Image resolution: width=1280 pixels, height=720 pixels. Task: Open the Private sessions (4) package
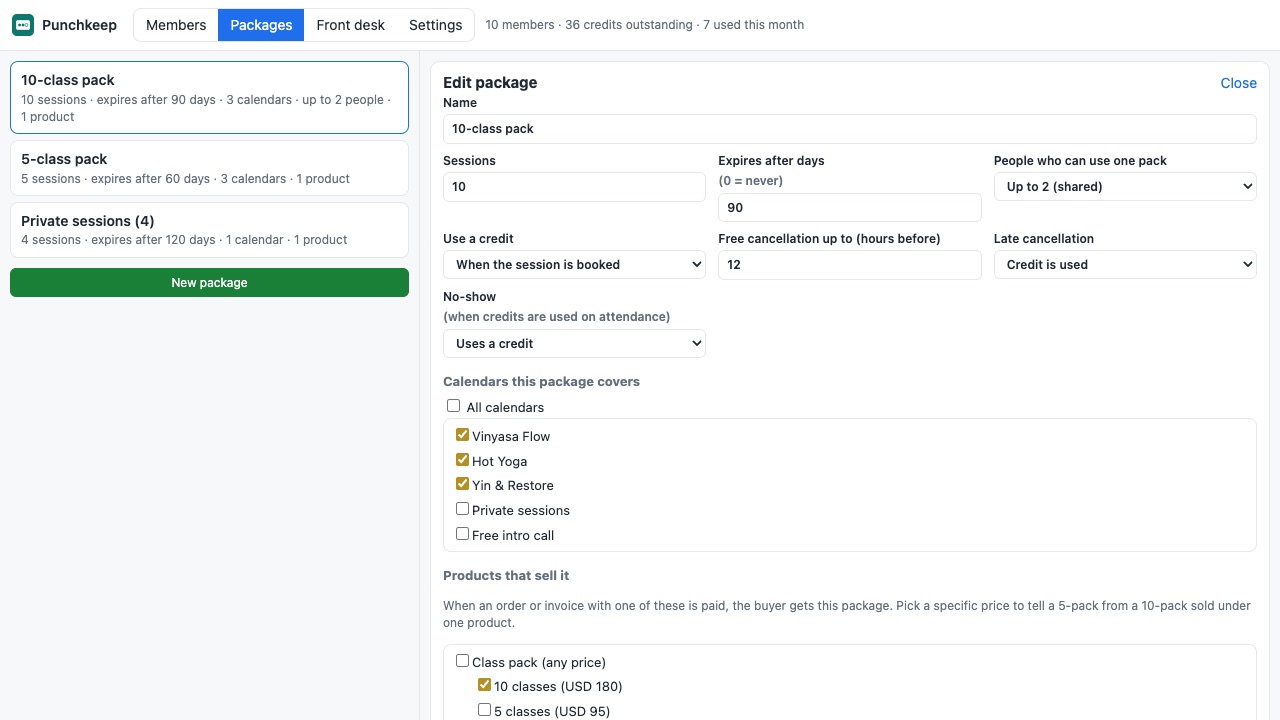coord(209,230)
